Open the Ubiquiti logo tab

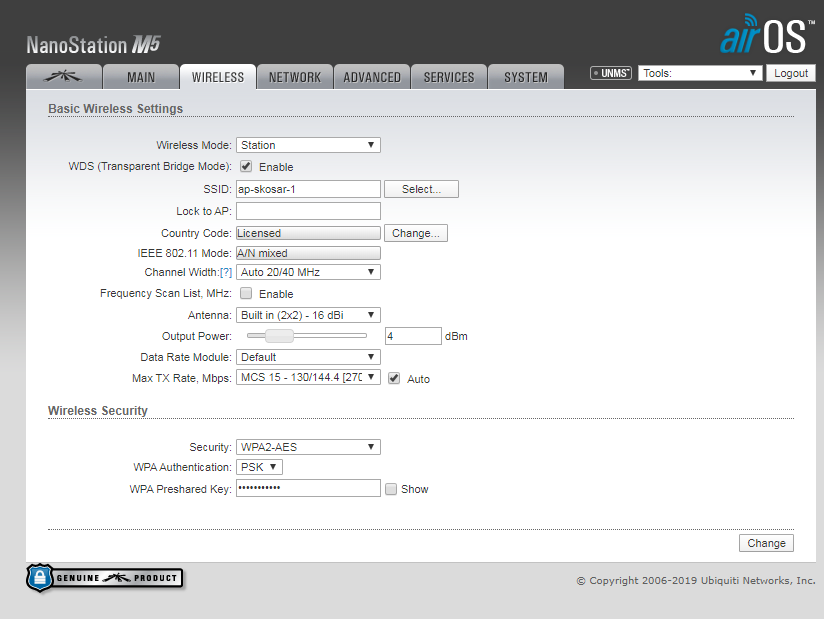point(64,77)
